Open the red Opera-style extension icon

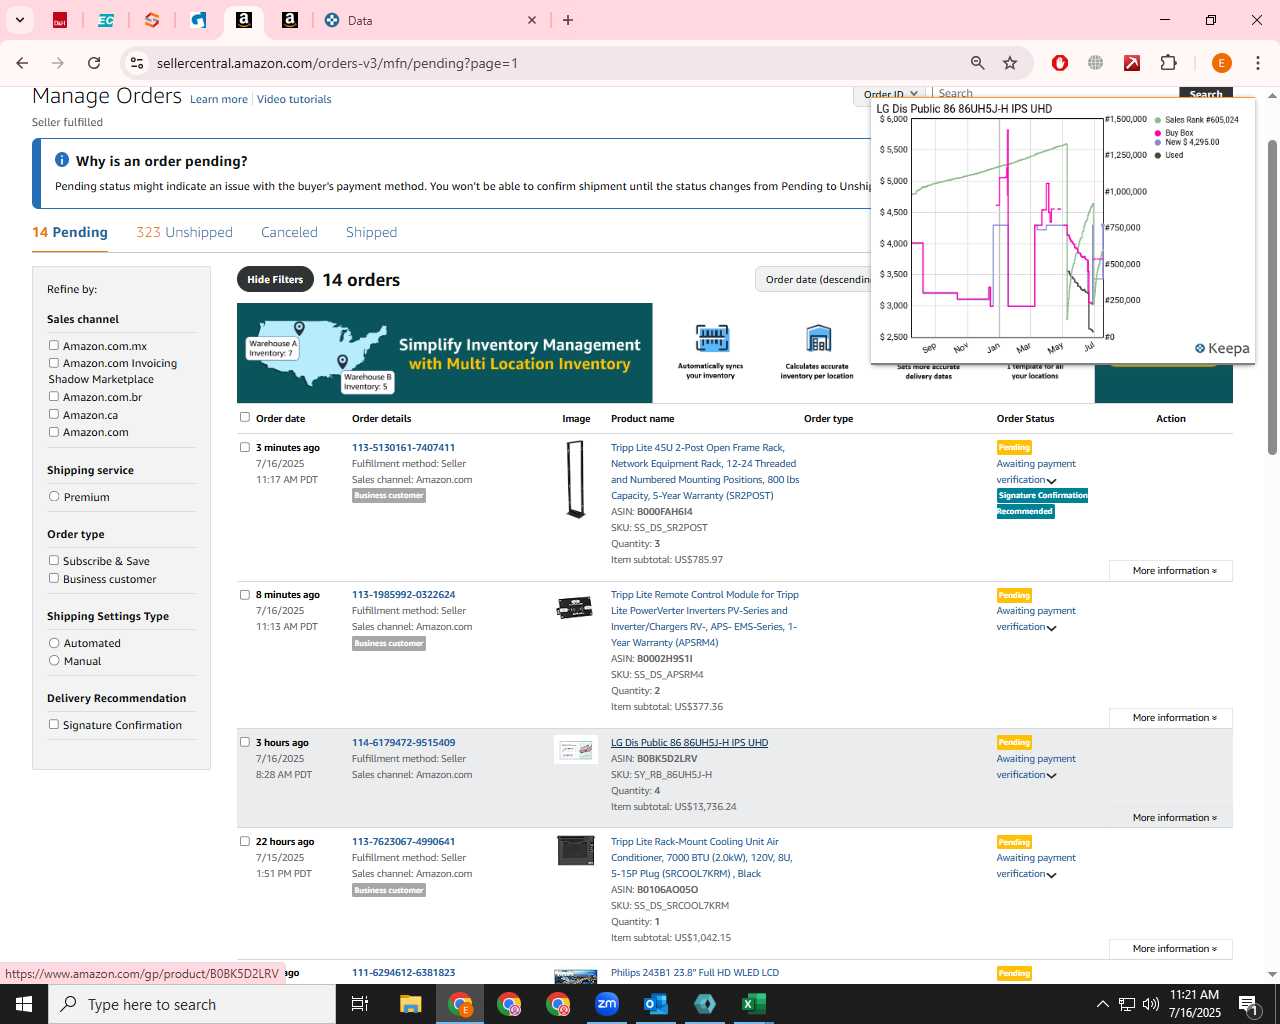[1060, 63]
